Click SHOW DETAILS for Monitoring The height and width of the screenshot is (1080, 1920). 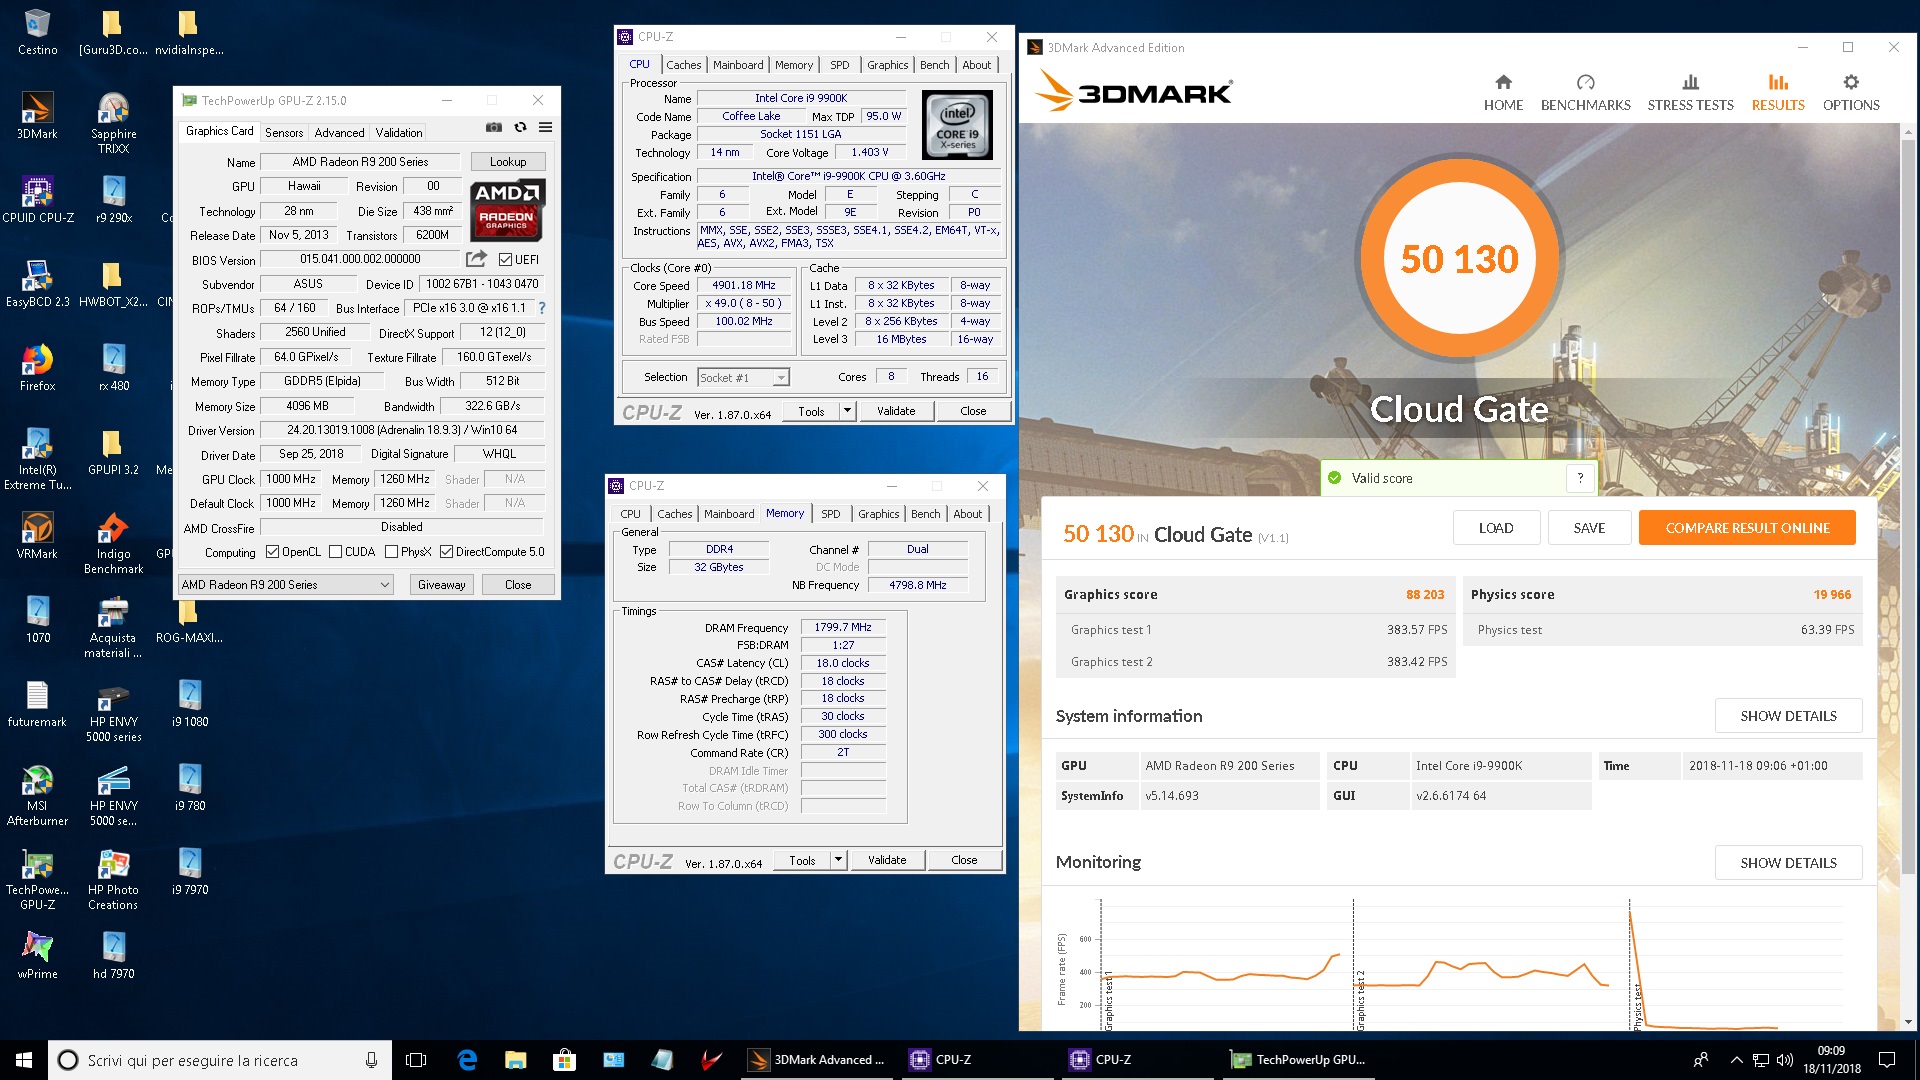[1788, 863]
